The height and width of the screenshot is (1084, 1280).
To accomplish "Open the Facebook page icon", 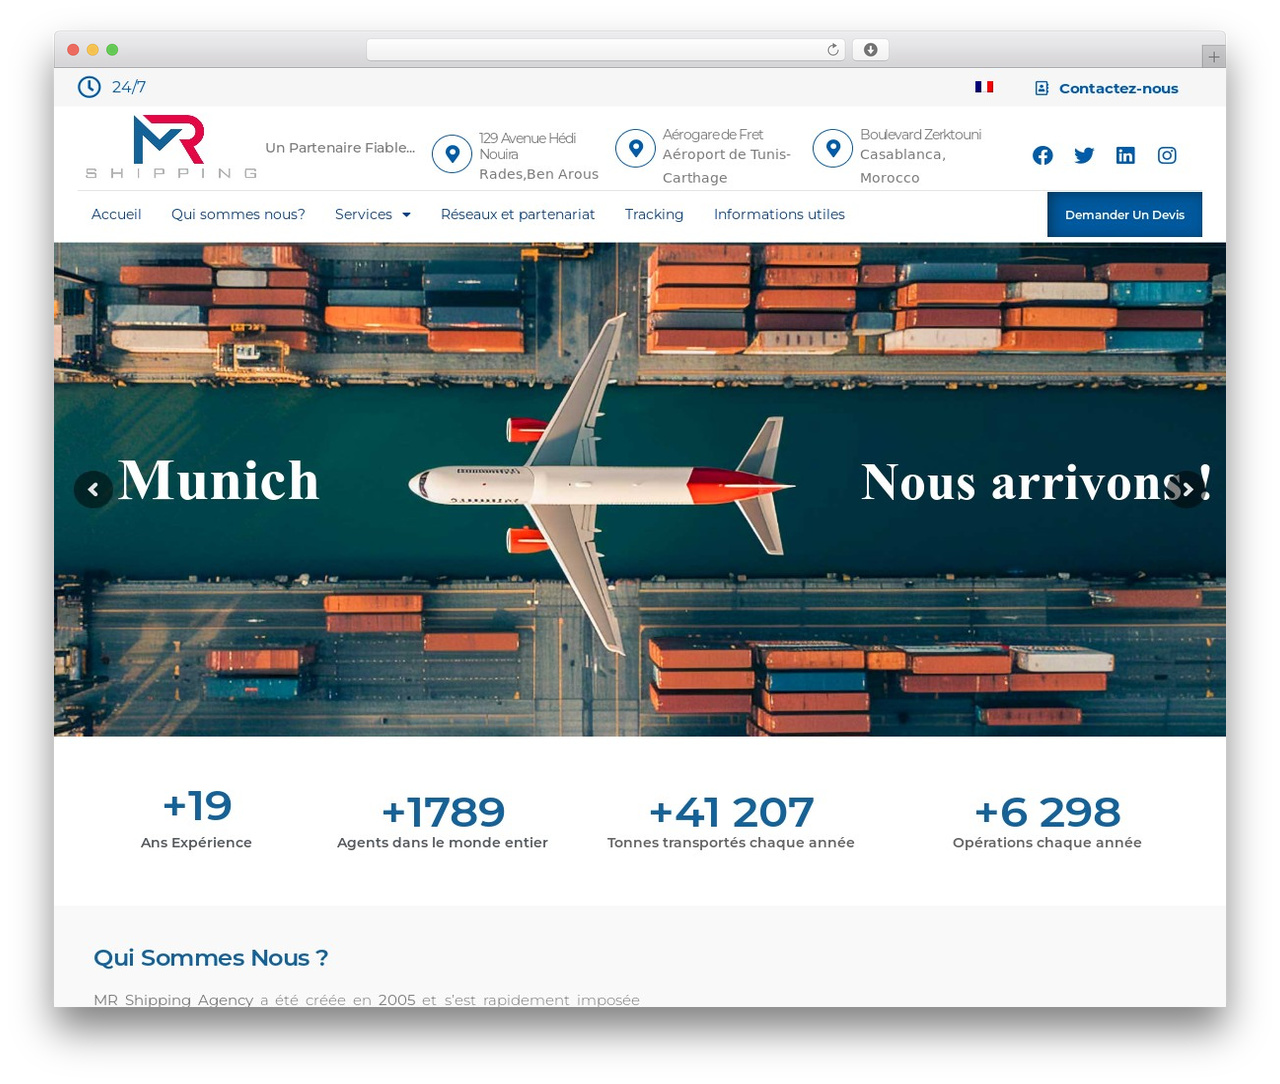I will click(1043, 155).
